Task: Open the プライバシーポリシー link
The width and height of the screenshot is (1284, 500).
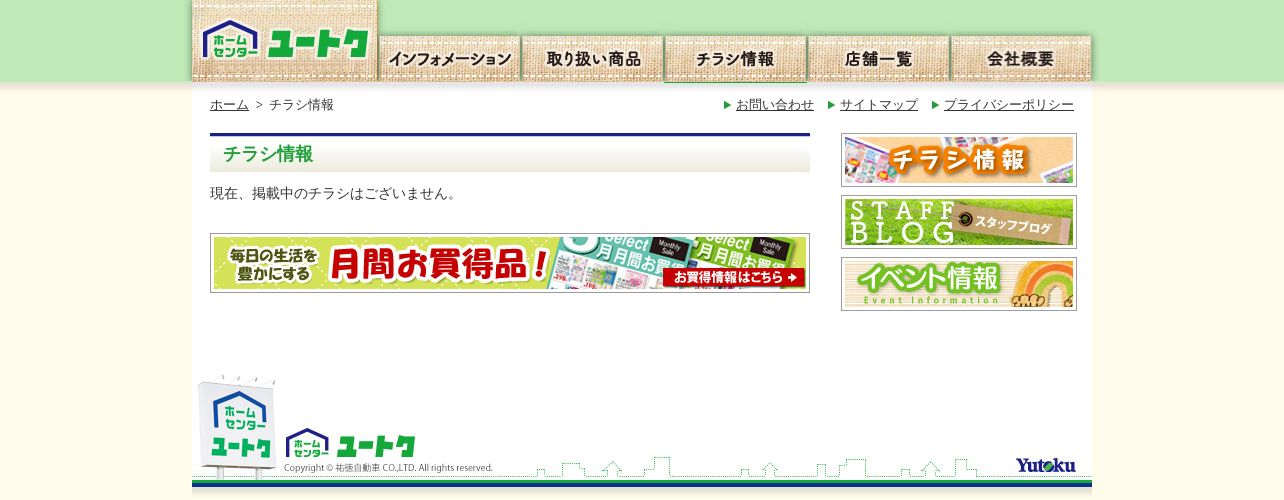Action: [x=1009, y=105]
